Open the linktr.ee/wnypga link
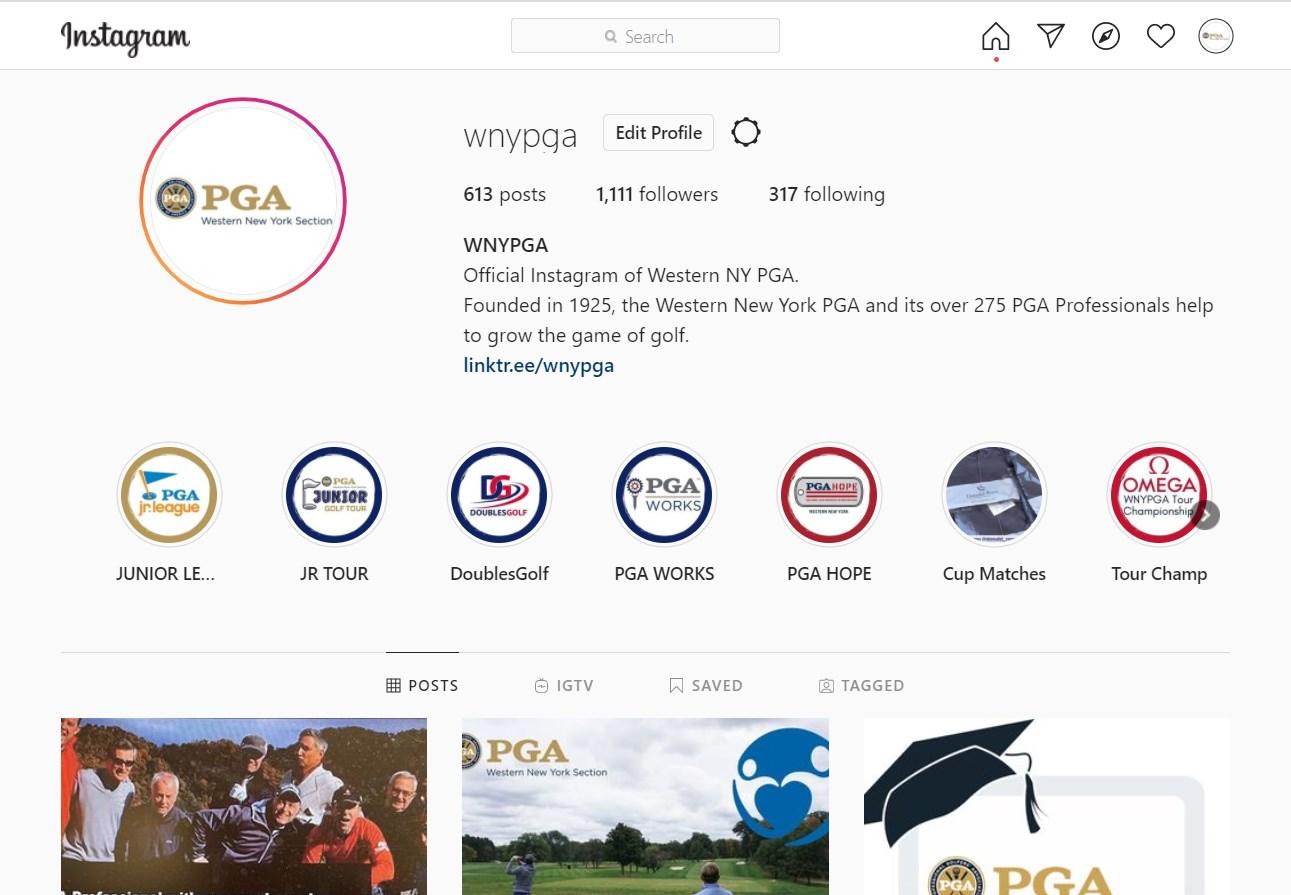The height and width of the screenshot is (895, 1291). [x=538, y=365]
